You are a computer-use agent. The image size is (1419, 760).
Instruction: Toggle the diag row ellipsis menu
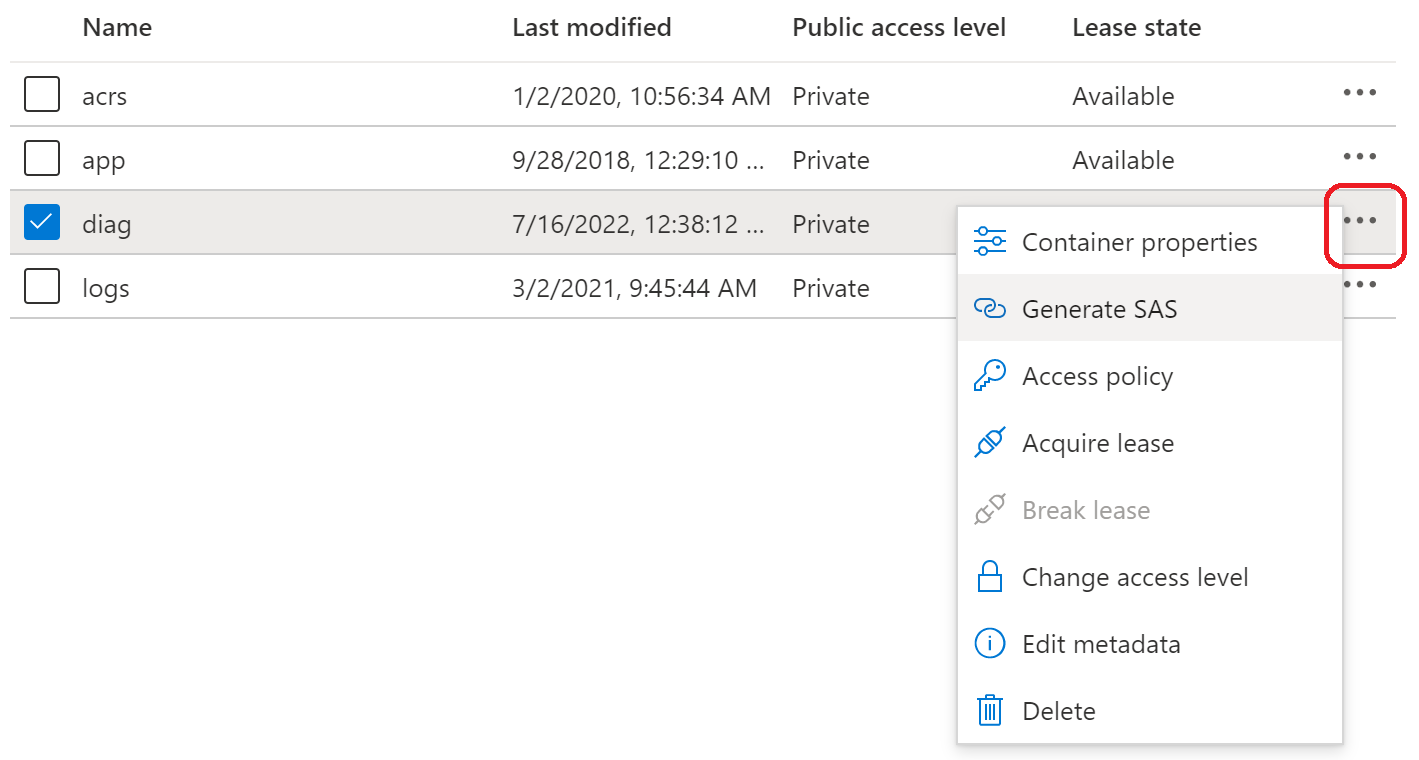(x=1359, y=221)
